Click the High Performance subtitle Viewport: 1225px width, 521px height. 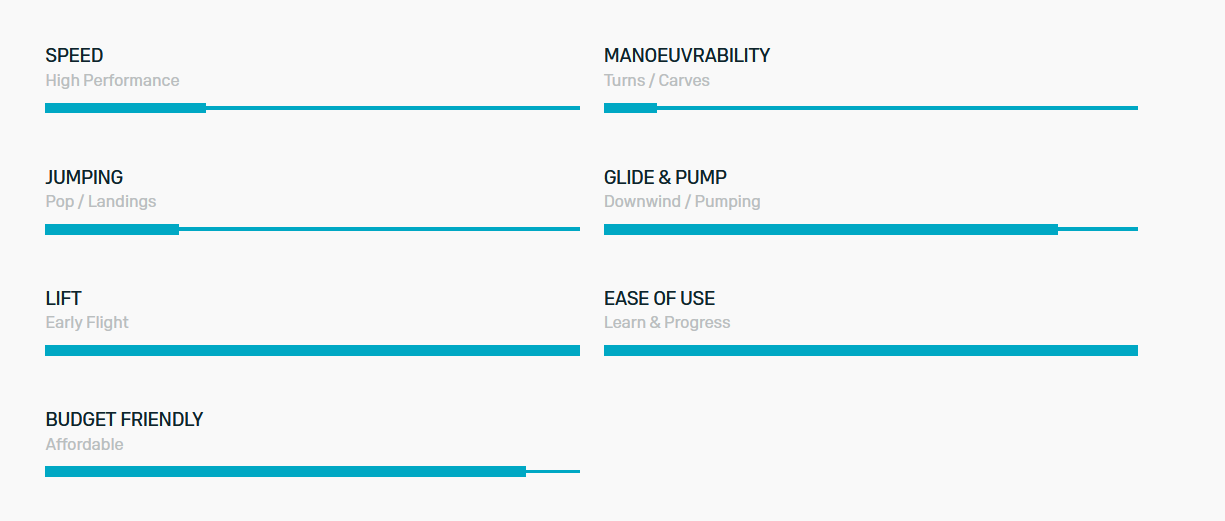(112, 81)
